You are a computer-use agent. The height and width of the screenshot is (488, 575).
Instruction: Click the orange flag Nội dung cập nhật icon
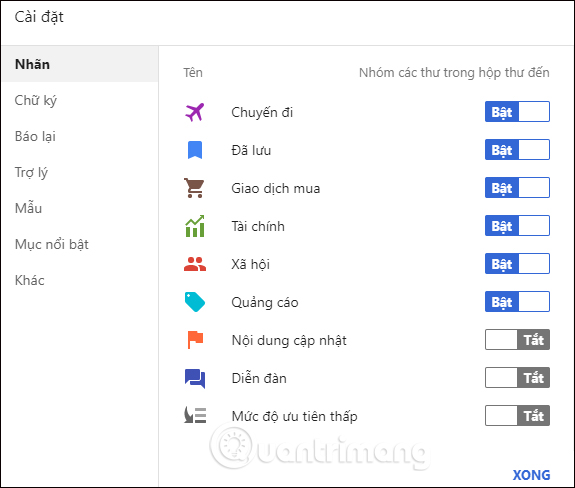pyautogui.click(x=195, y=340)
